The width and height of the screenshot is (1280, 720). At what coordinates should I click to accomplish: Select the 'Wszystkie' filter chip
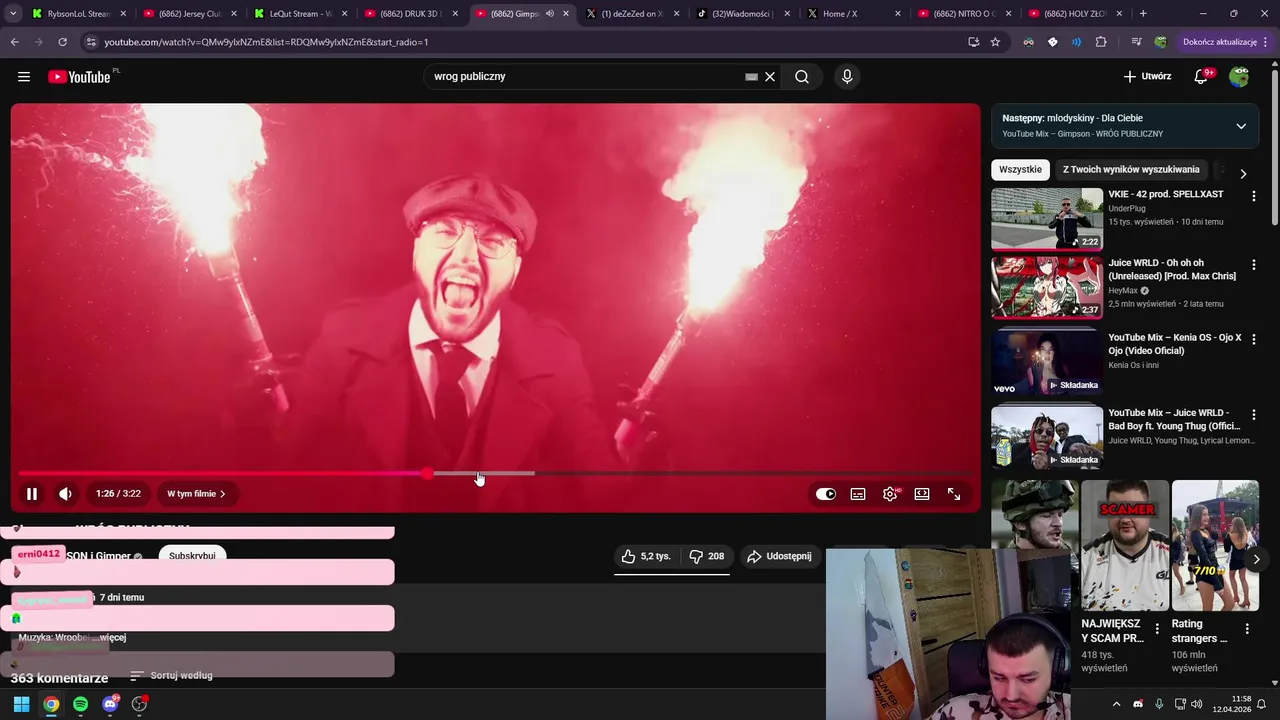[x=1020, y=170]
